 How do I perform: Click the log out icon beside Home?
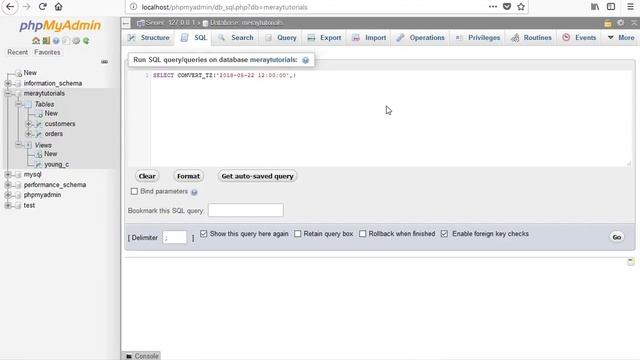(x=46, y=41)
